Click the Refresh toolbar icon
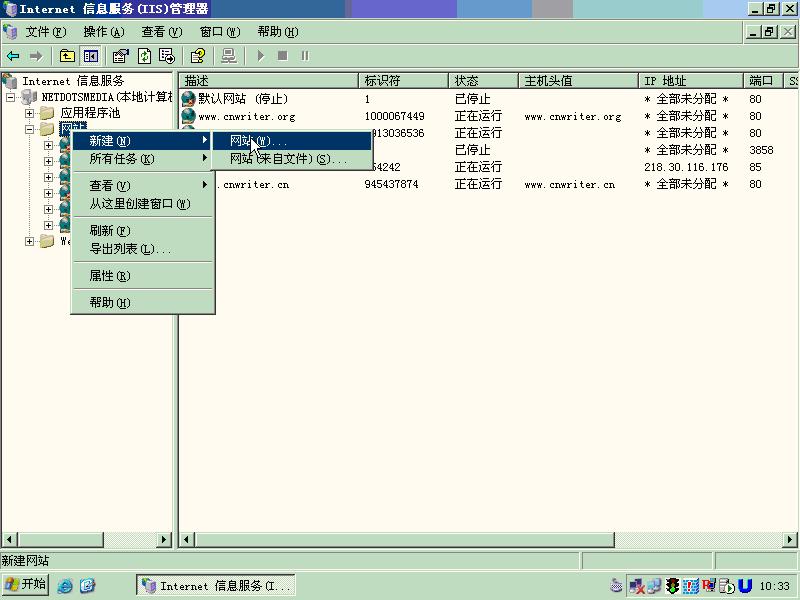 pos(145,56)
